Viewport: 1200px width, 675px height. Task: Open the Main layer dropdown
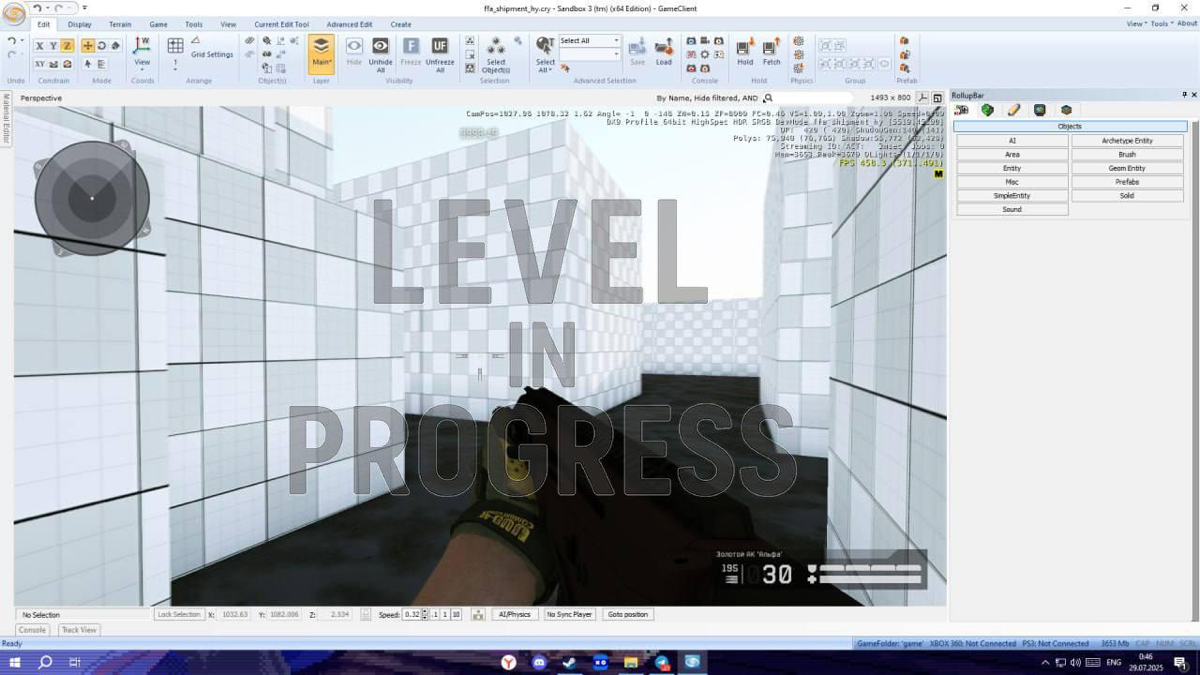(321, 54)
